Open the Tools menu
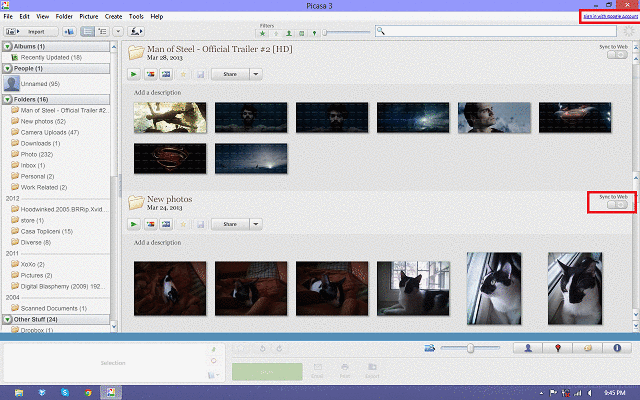The image size is (640, 400). 136,16
